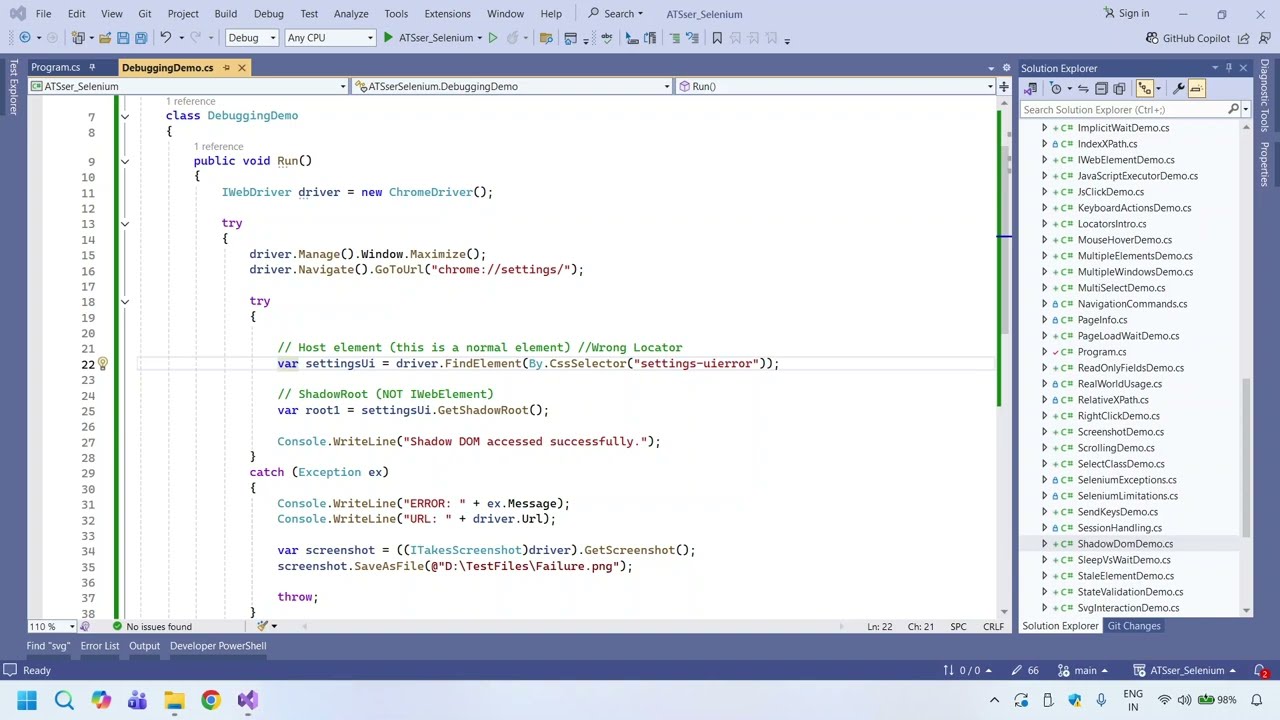Open the File menu
The image size is (1280, 720).
(x=44, y=14)
